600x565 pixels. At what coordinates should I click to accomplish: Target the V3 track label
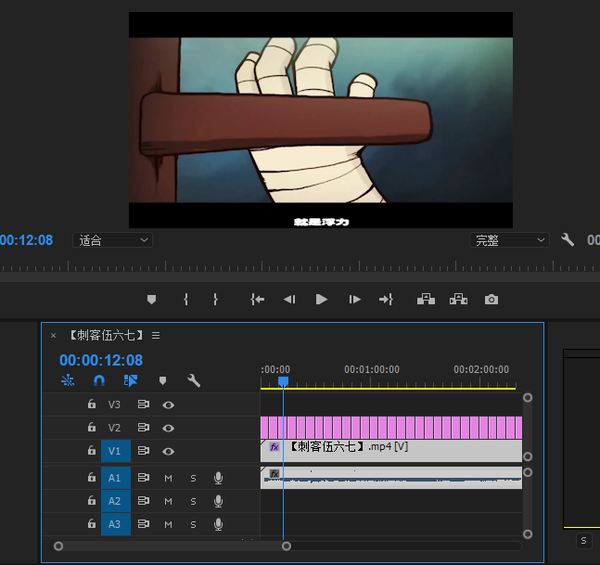114,404
